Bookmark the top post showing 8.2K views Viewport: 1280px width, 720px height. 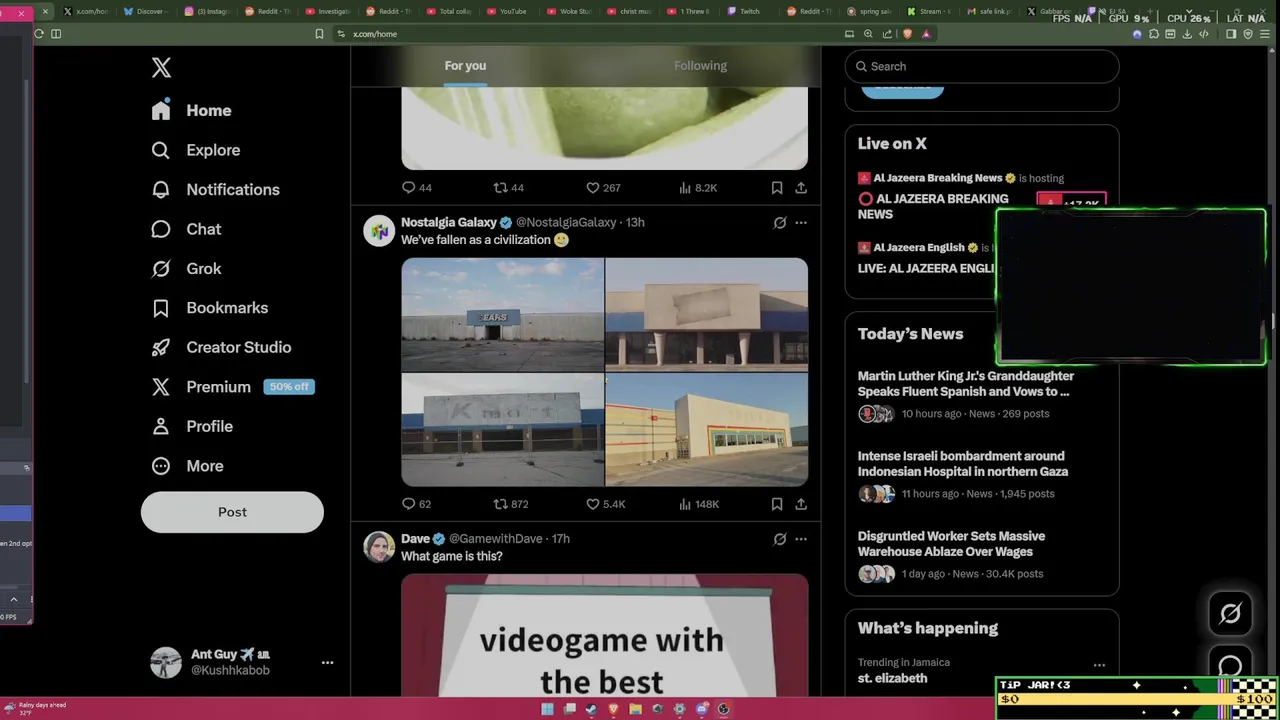click(777, 188)
